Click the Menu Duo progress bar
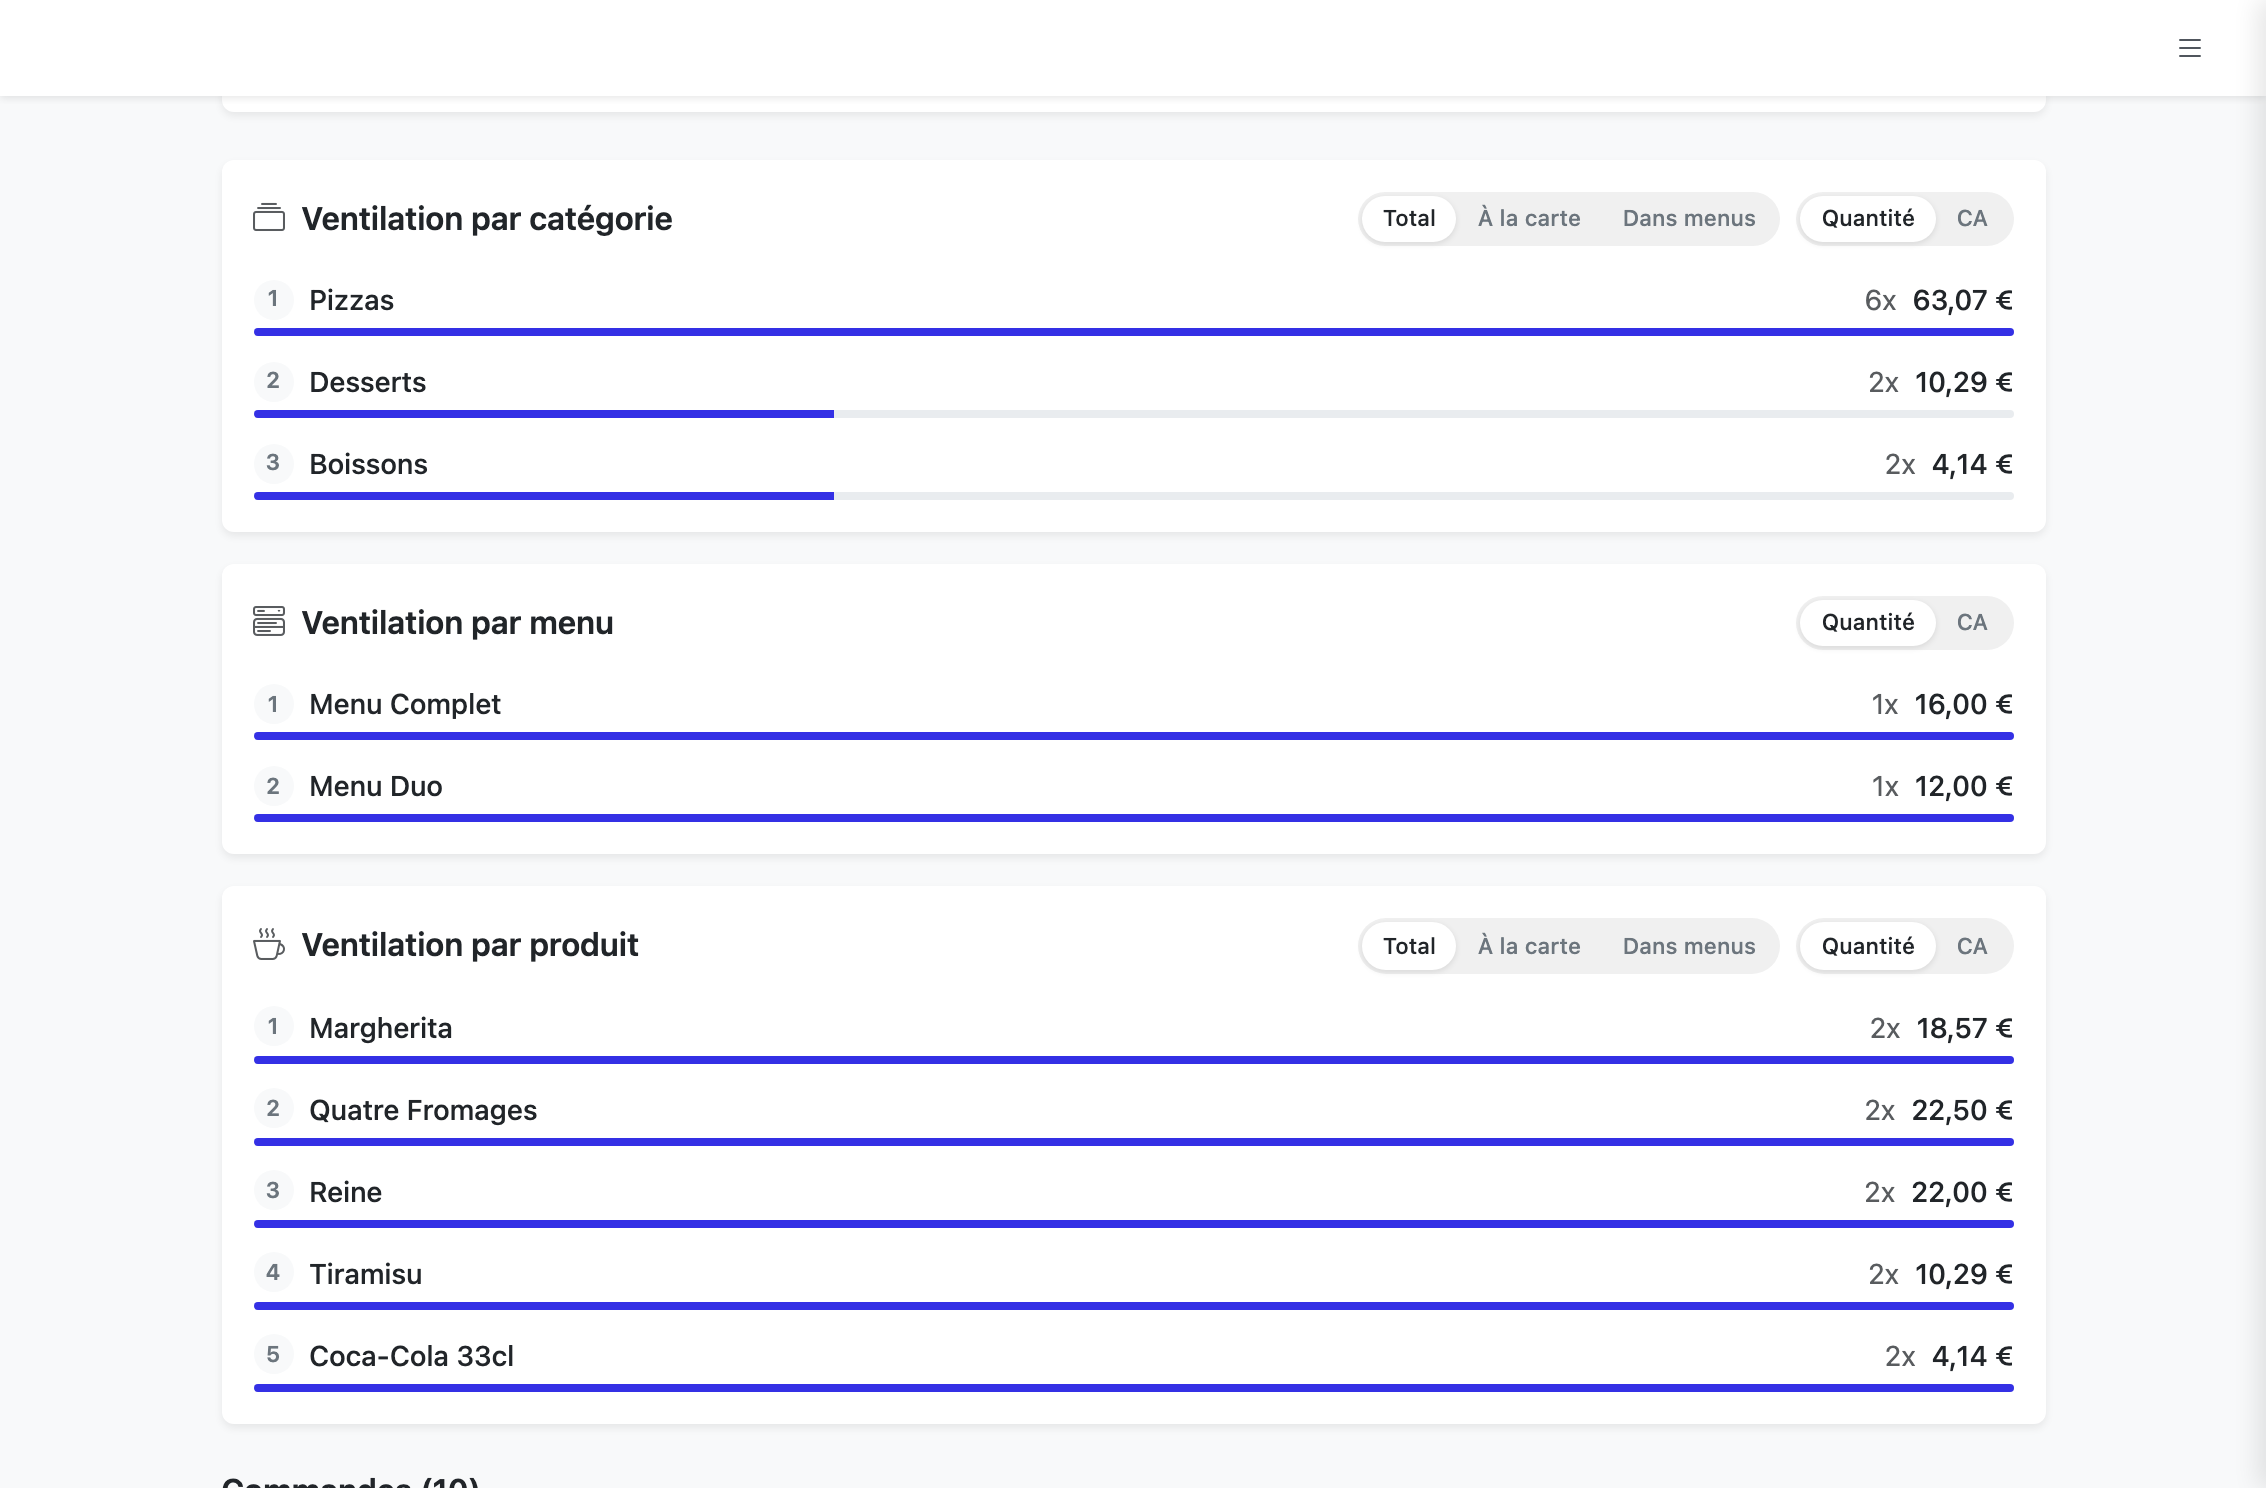Image resolution: width=2266 pixels, height=1488 pixels. [1134, 818]
